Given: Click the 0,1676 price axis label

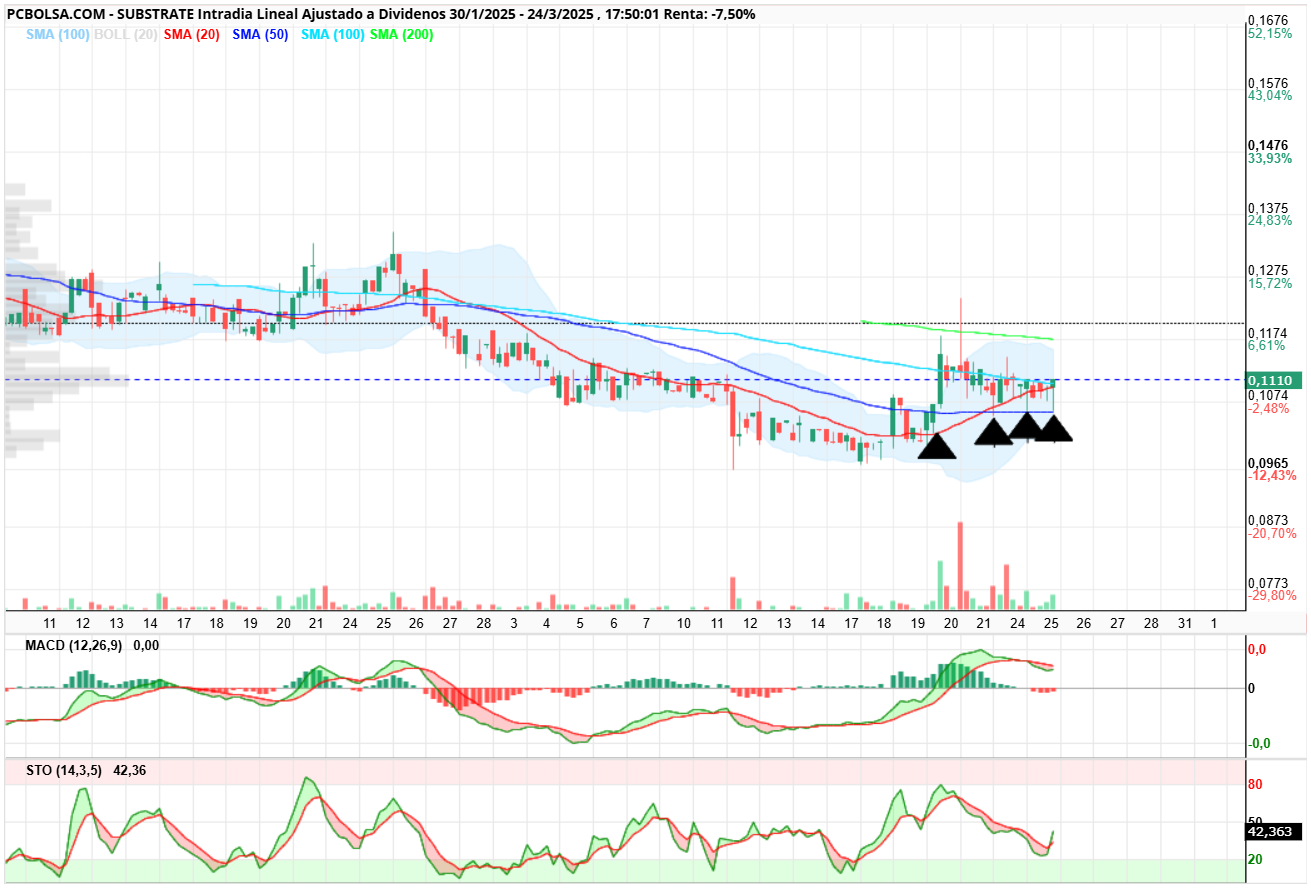Looking at the screenshot, I should (x=1268, y=20).
